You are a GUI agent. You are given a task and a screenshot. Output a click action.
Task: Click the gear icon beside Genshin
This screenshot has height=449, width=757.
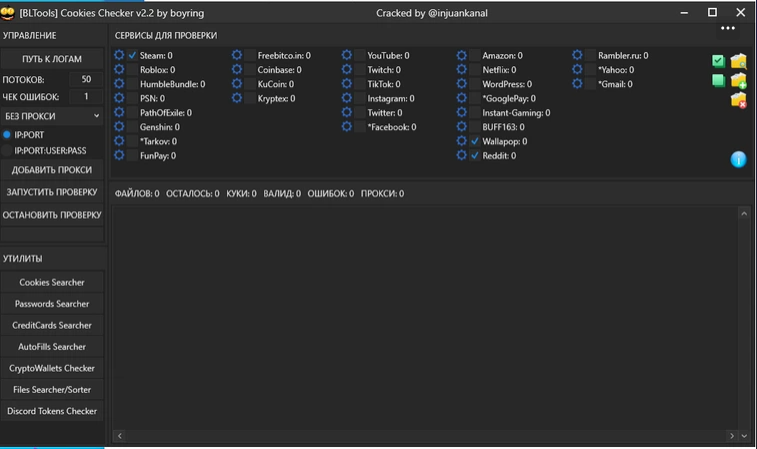pos(119,127)
